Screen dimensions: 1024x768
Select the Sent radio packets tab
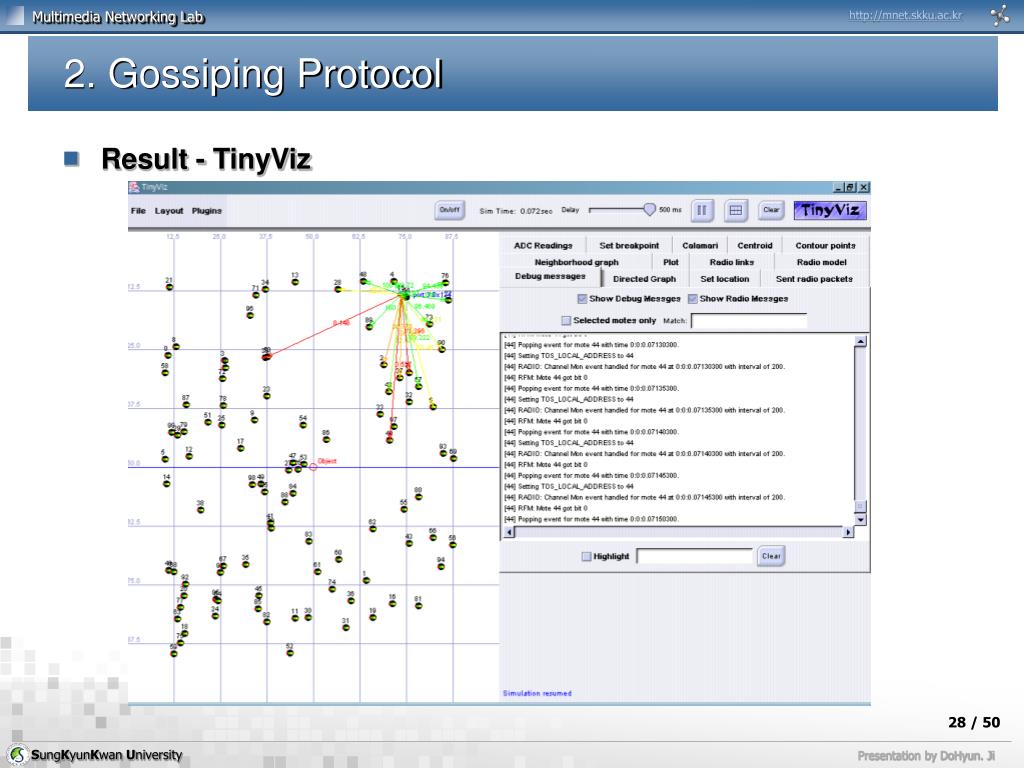click(x=814, y=279)
